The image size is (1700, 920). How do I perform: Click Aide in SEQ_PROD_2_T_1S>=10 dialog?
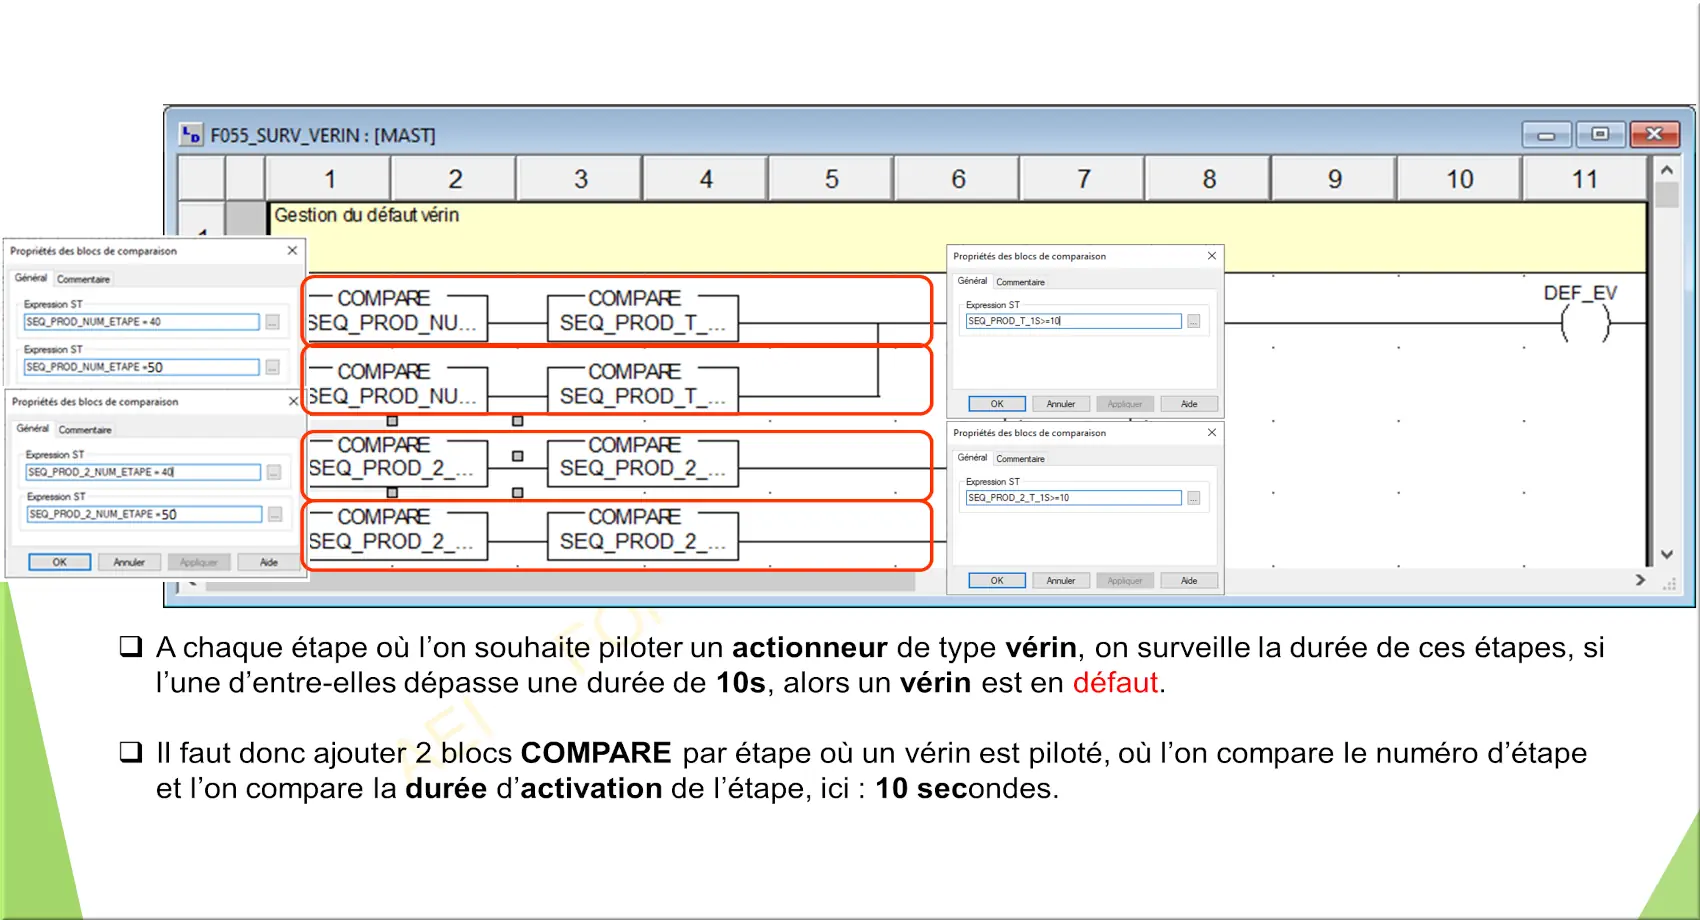pyautogui.click(x=1189, y=581)
